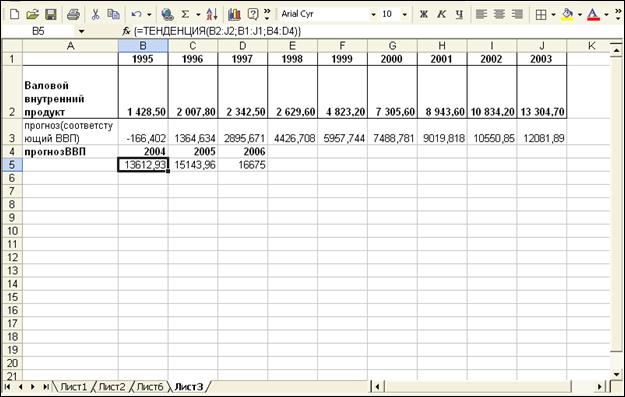
Task: Select cell with value 13 304,70
Action: point(542,92)
